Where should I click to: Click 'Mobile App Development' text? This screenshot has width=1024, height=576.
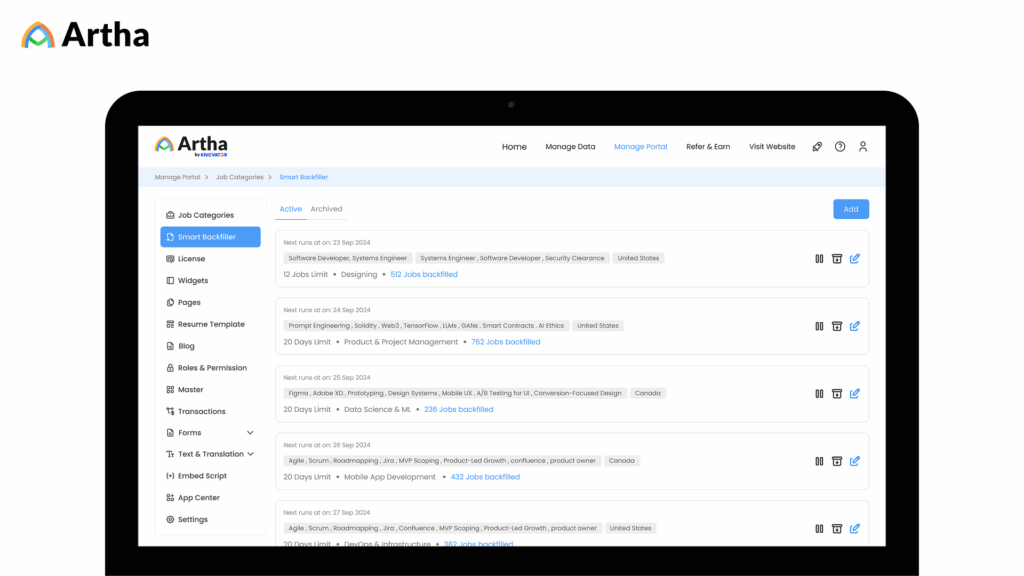[x=390, y=477]
